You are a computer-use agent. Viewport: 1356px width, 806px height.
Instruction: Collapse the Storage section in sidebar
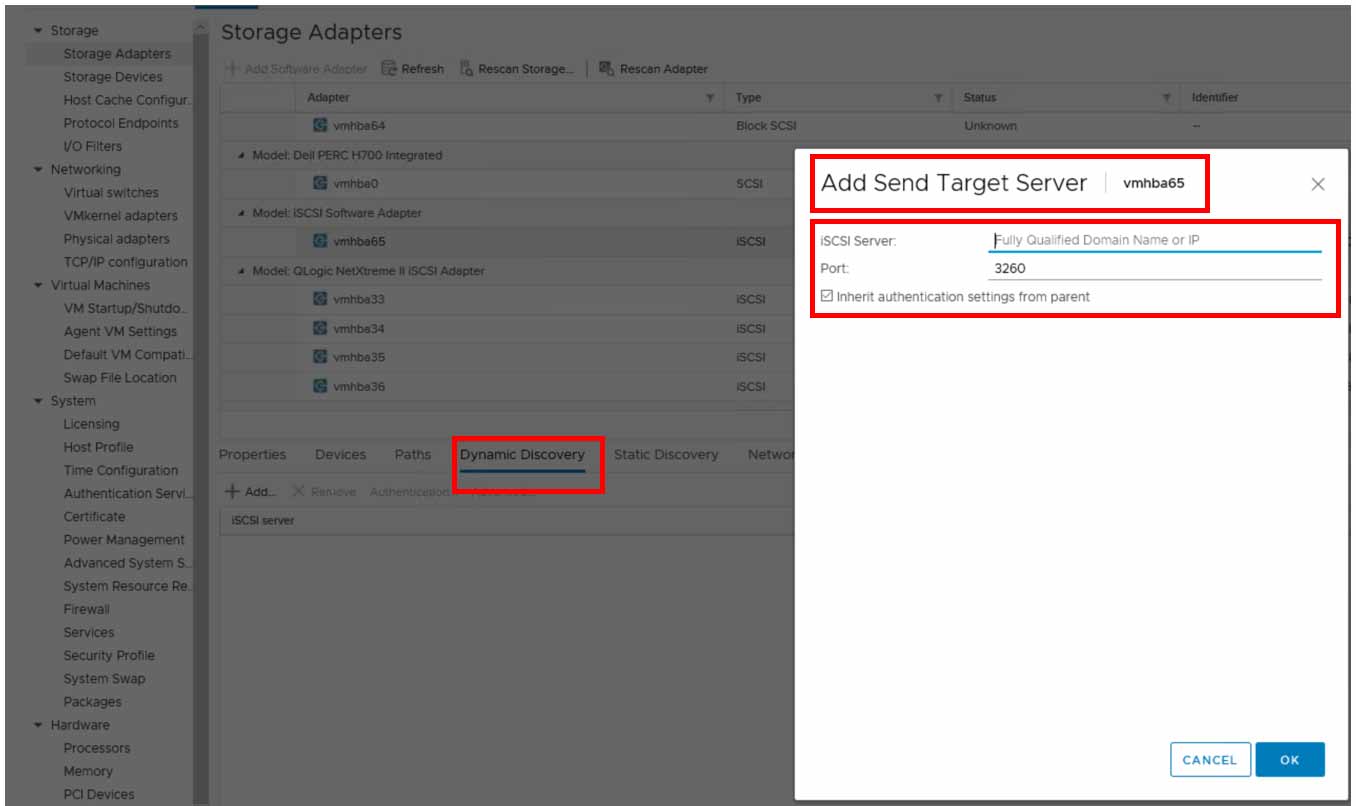coord(38,31)
